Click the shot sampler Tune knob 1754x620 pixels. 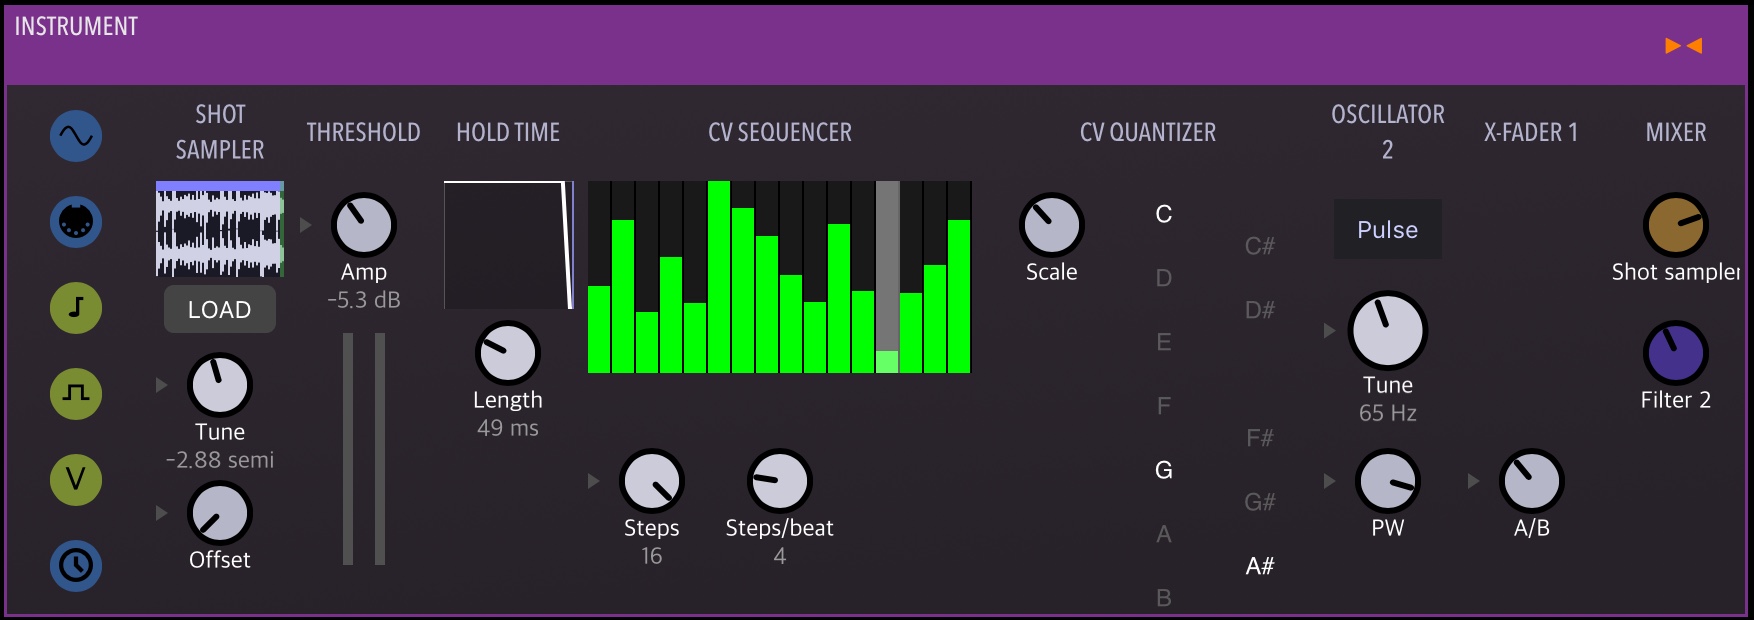point(220,385)
